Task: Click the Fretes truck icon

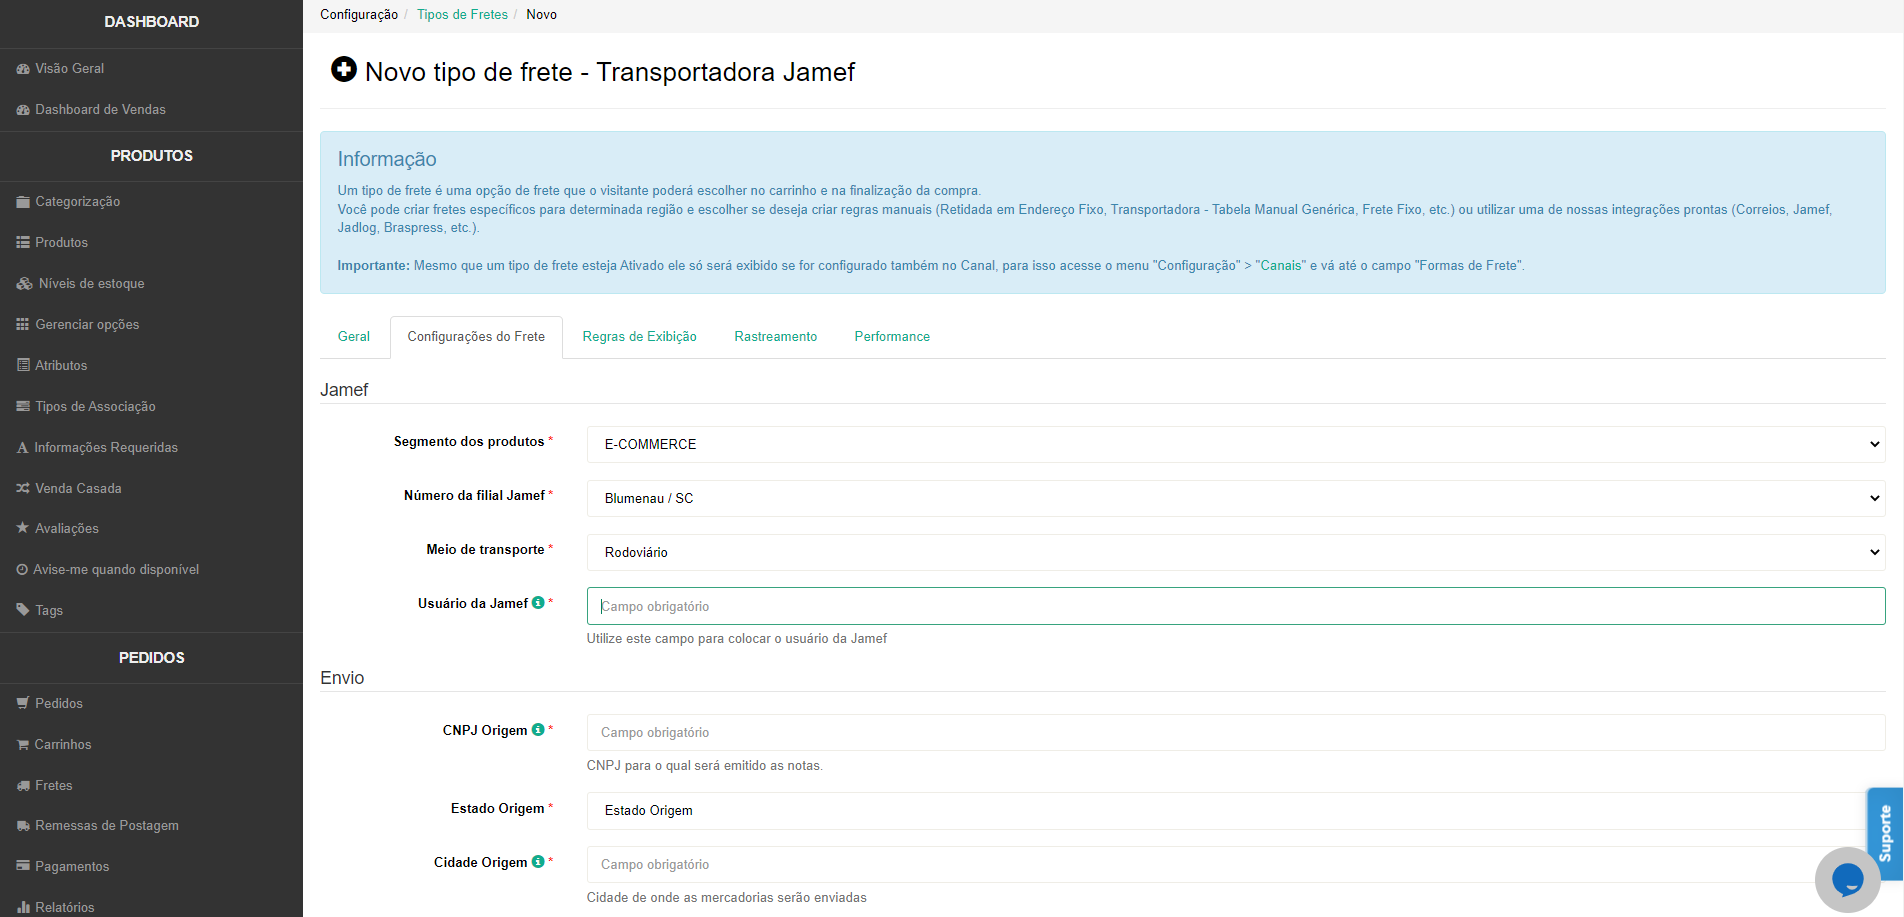Action: 23,786
